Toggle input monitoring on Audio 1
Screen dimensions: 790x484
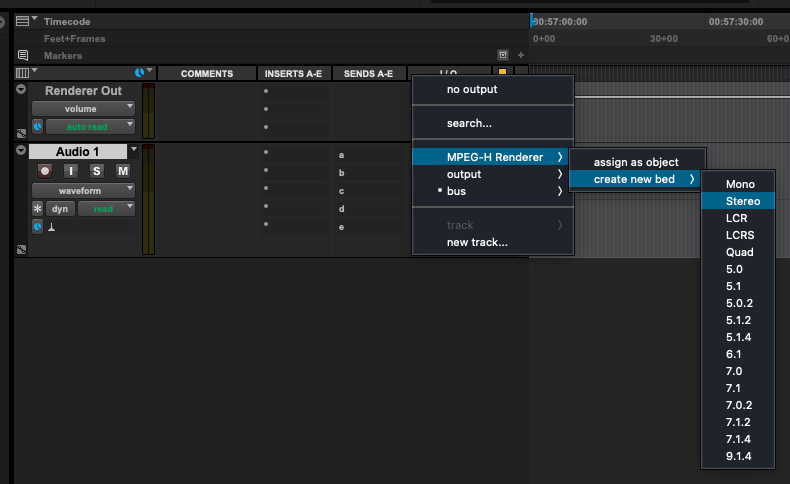pyautogui.click(x=71, y=171)
